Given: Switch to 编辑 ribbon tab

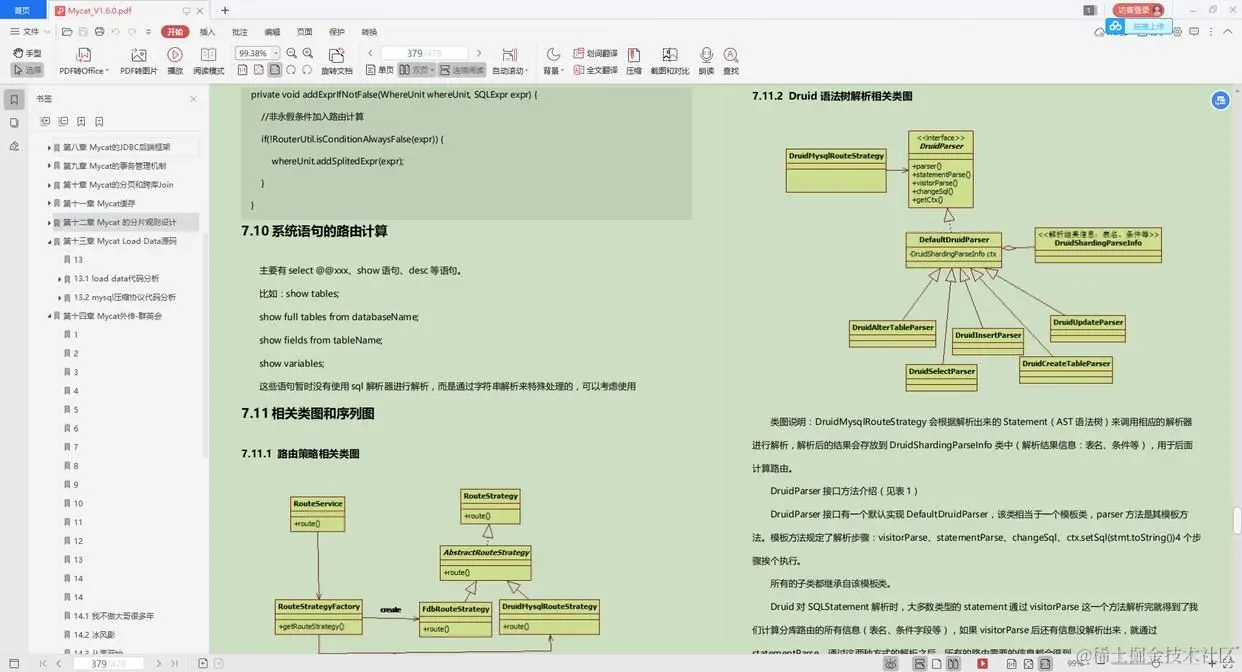Looking at the screenshot, I should tap(272, 32).
